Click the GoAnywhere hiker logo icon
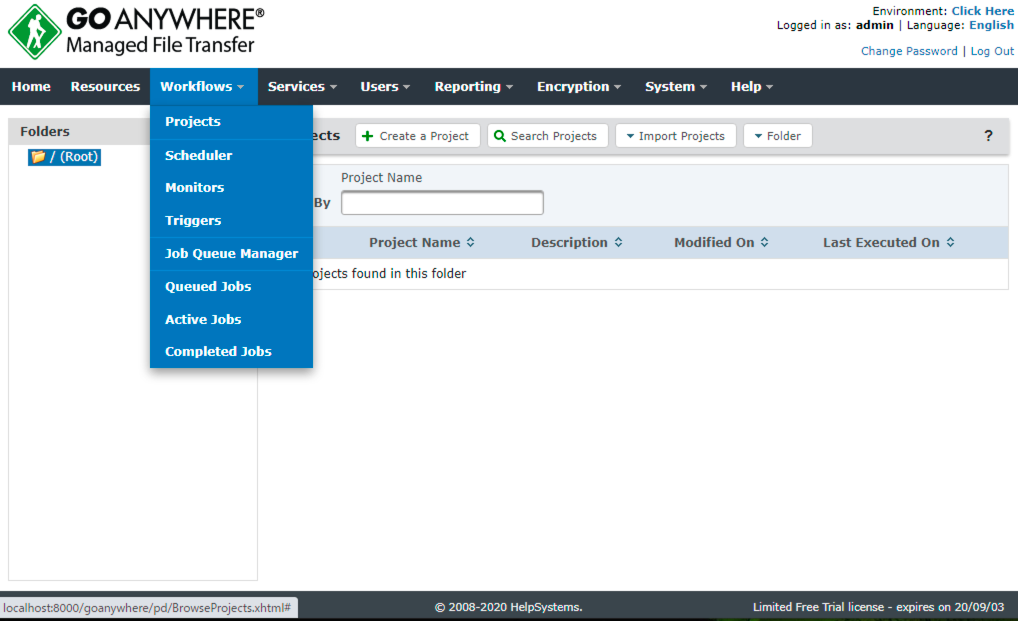This screenshot has height=621, width=1018. (34, 32)
